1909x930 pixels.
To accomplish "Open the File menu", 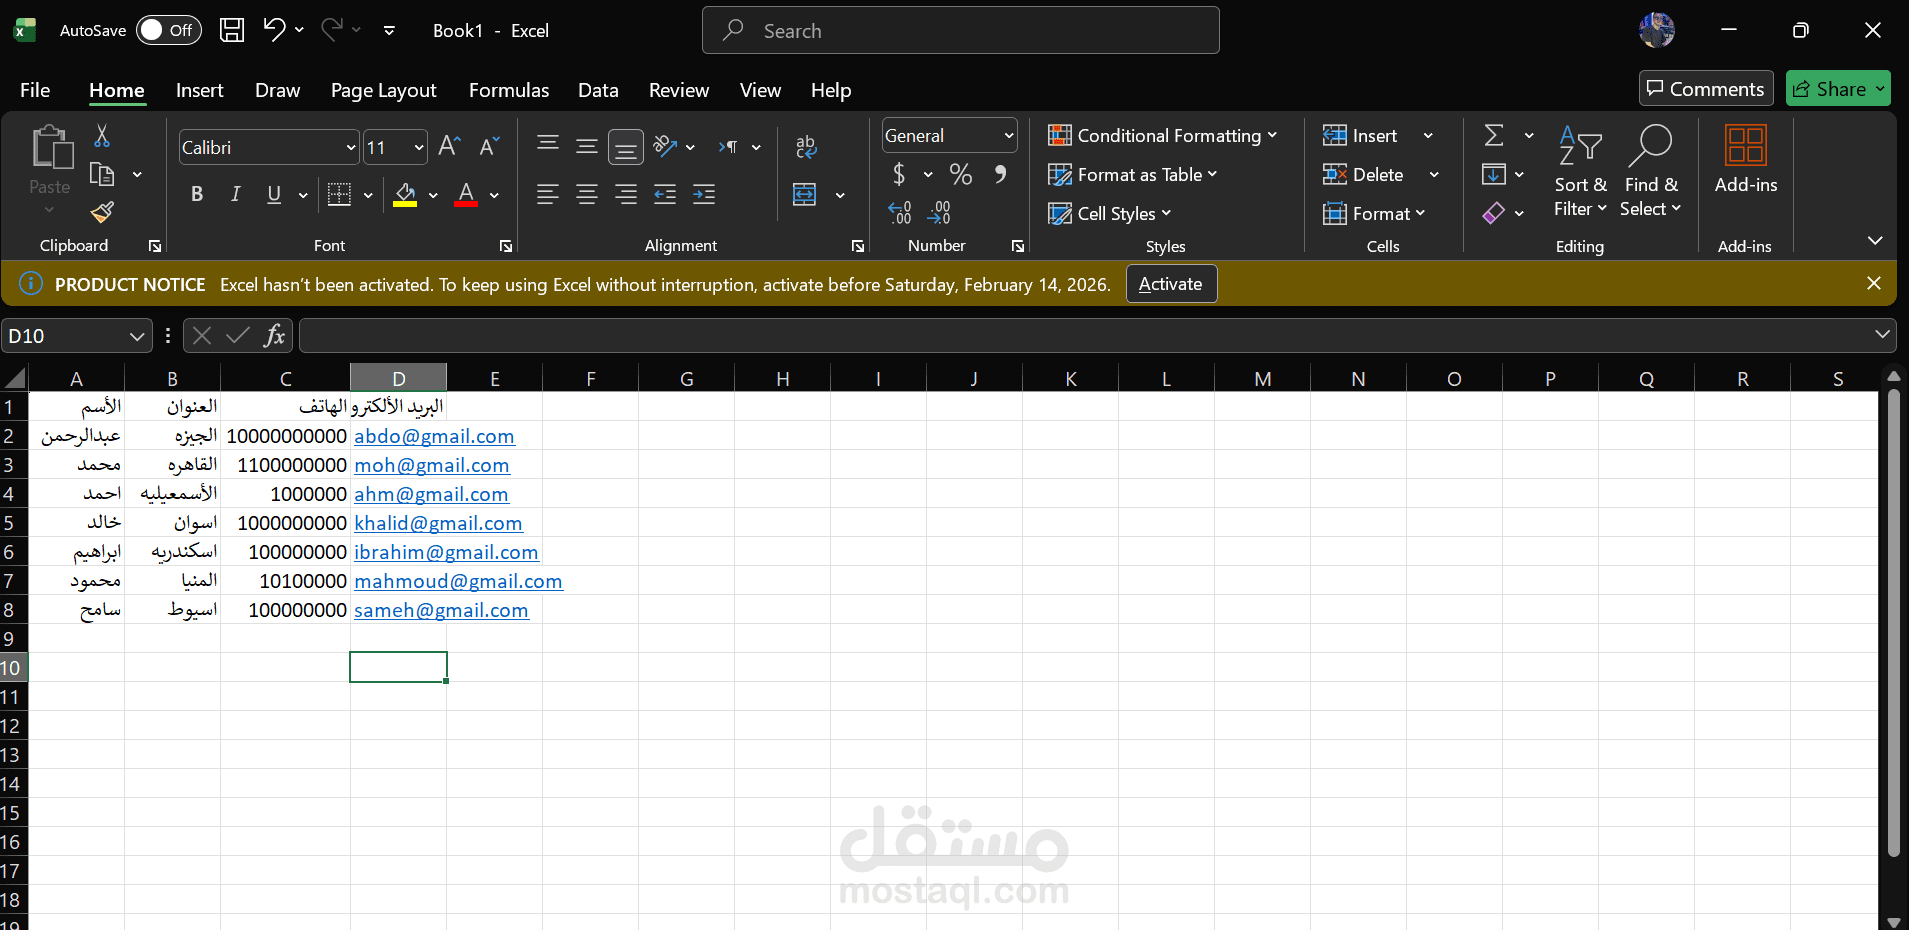I will point(35,90).
